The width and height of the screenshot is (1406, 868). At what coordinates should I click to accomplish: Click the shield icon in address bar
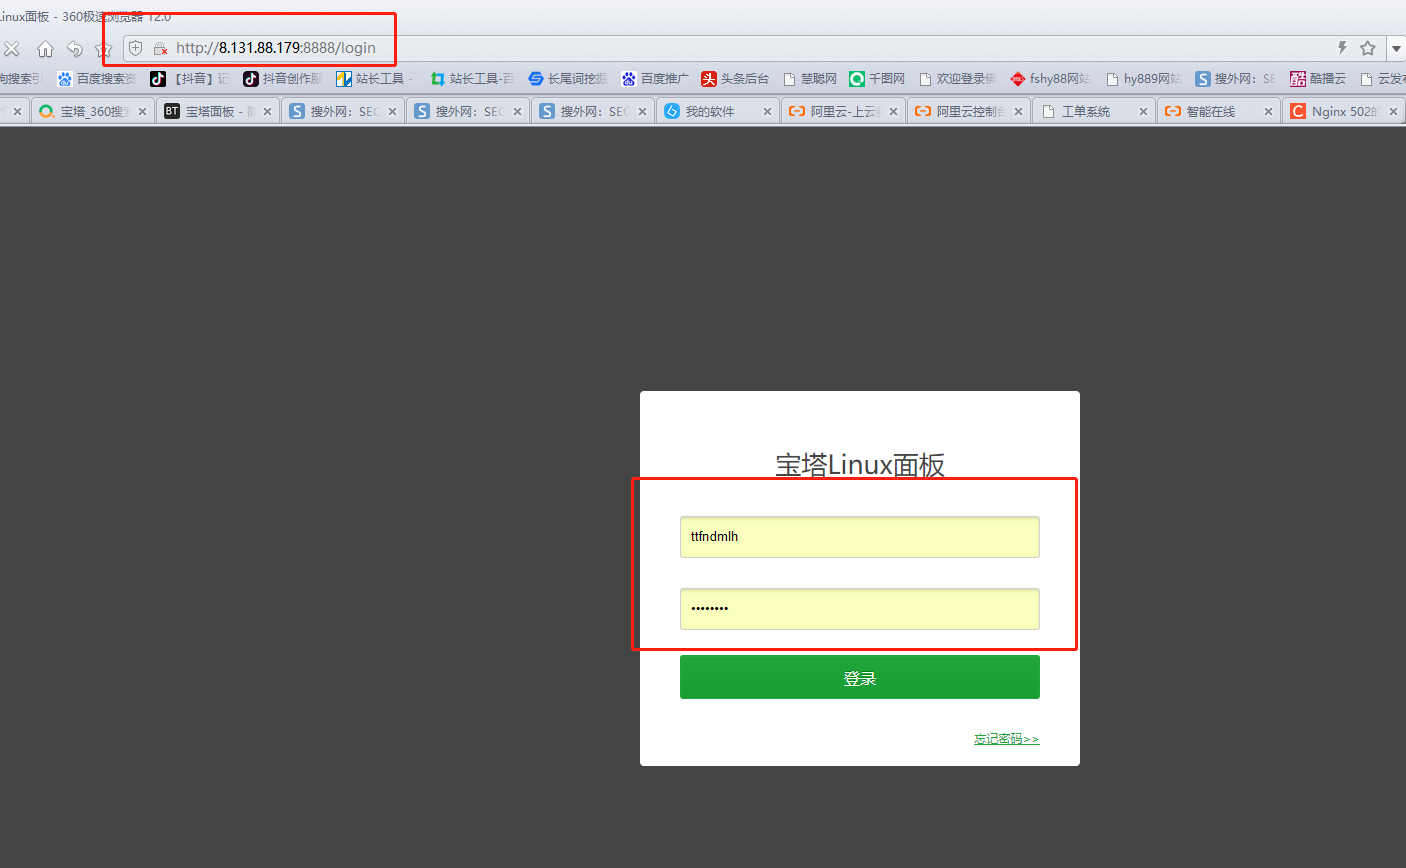[x=136, y=48]
